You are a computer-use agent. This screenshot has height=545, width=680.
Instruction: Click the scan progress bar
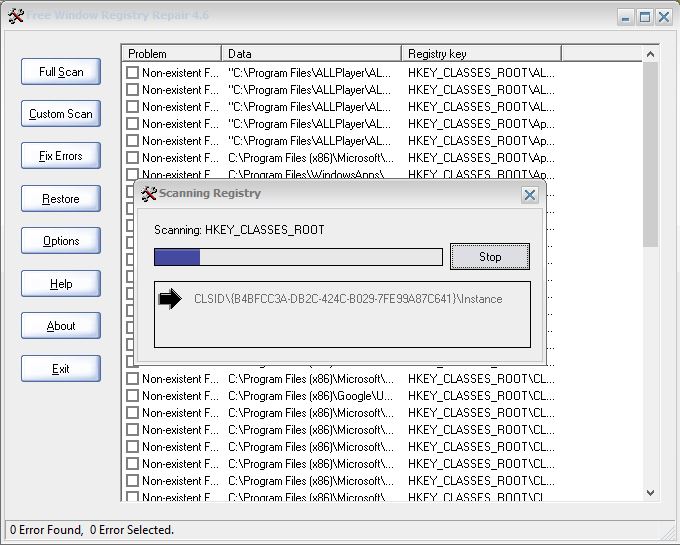[x=297, y=257]
